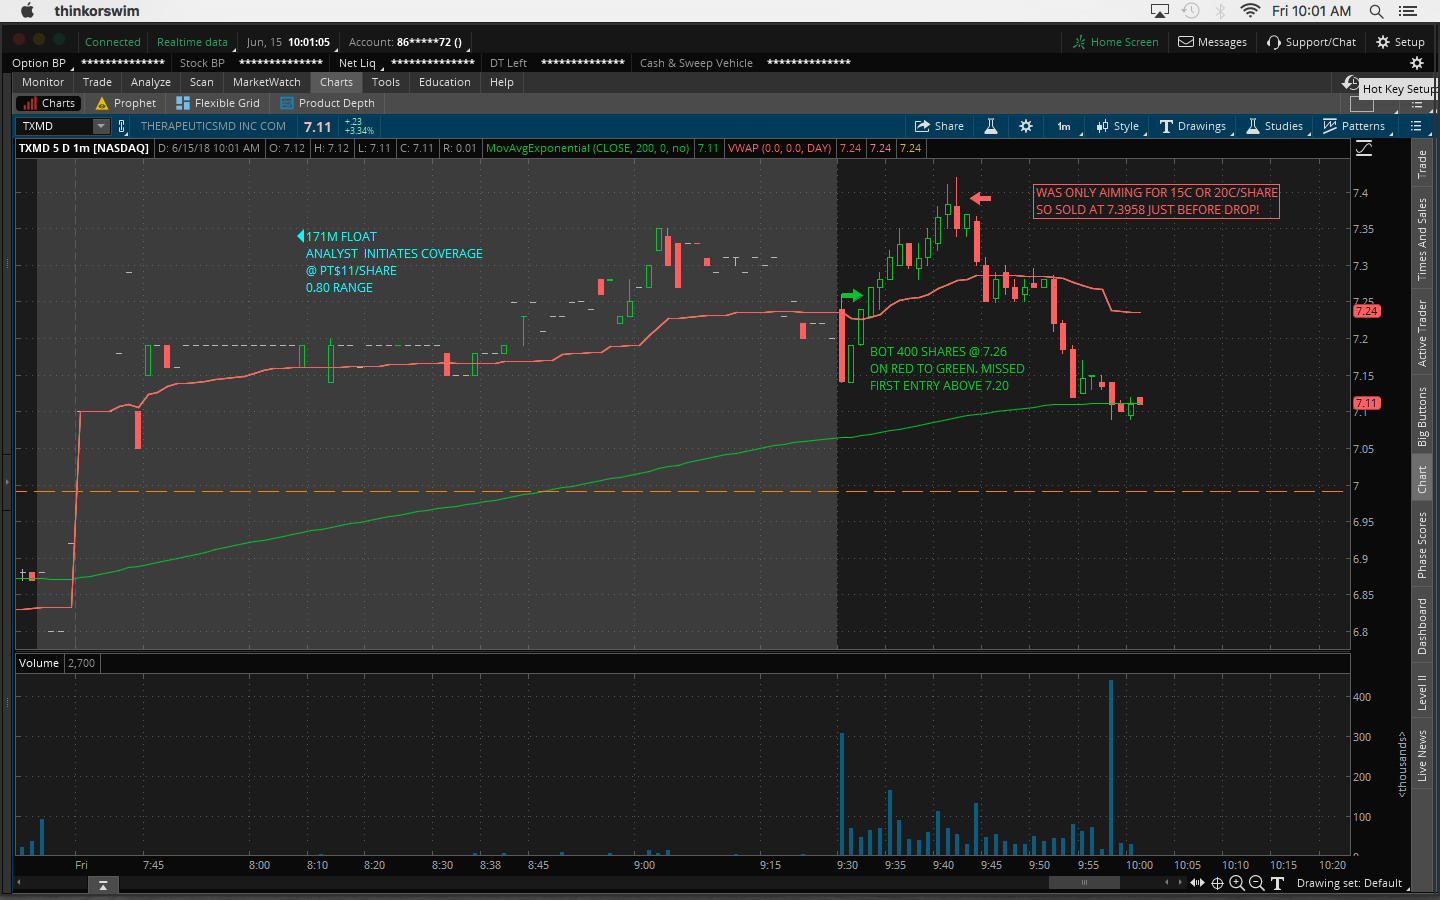Screen dimensions: 1440x900
Task: Open the Option BP dropdown
Action: pos(41,63)
